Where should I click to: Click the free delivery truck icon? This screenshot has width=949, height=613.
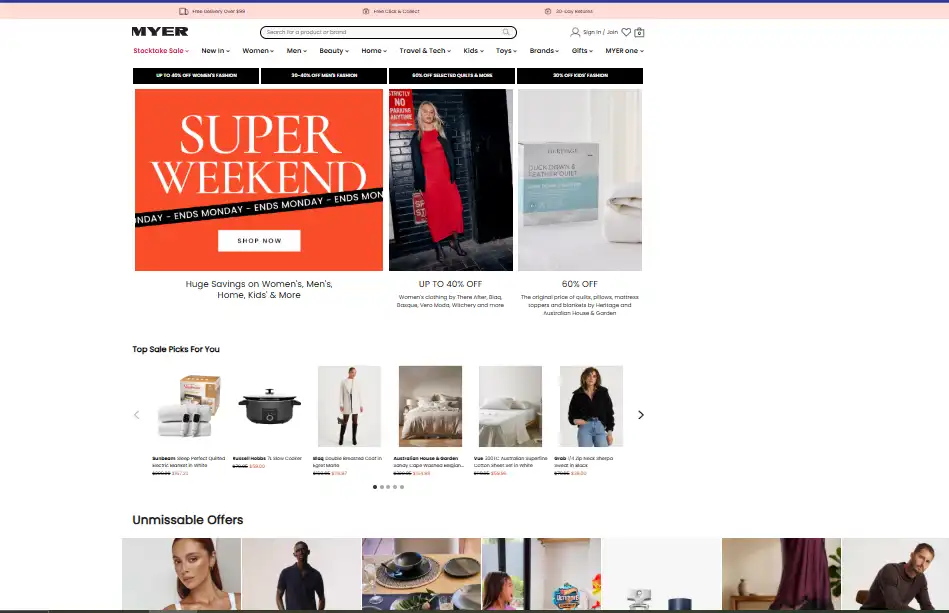[183, 11]
